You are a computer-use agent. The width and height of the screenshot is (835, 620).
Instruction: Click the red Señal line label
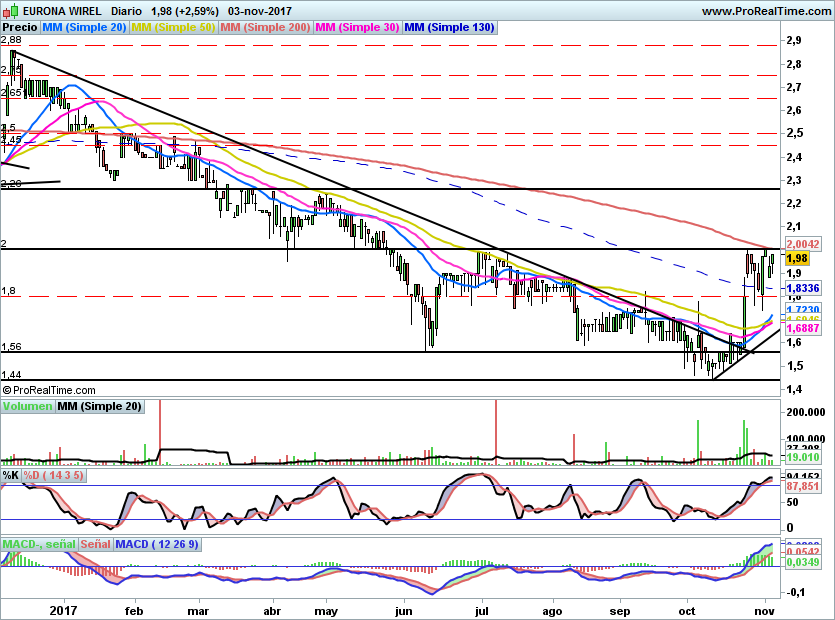pos(96,544)
